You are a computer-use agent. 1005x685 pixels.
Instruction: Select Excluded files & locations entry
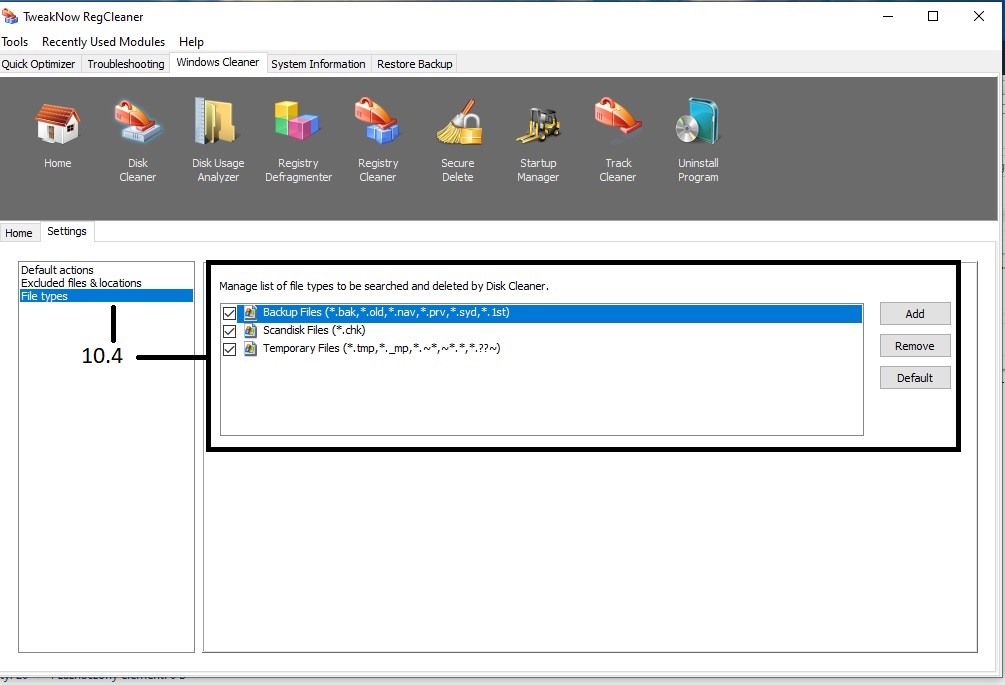81,283
